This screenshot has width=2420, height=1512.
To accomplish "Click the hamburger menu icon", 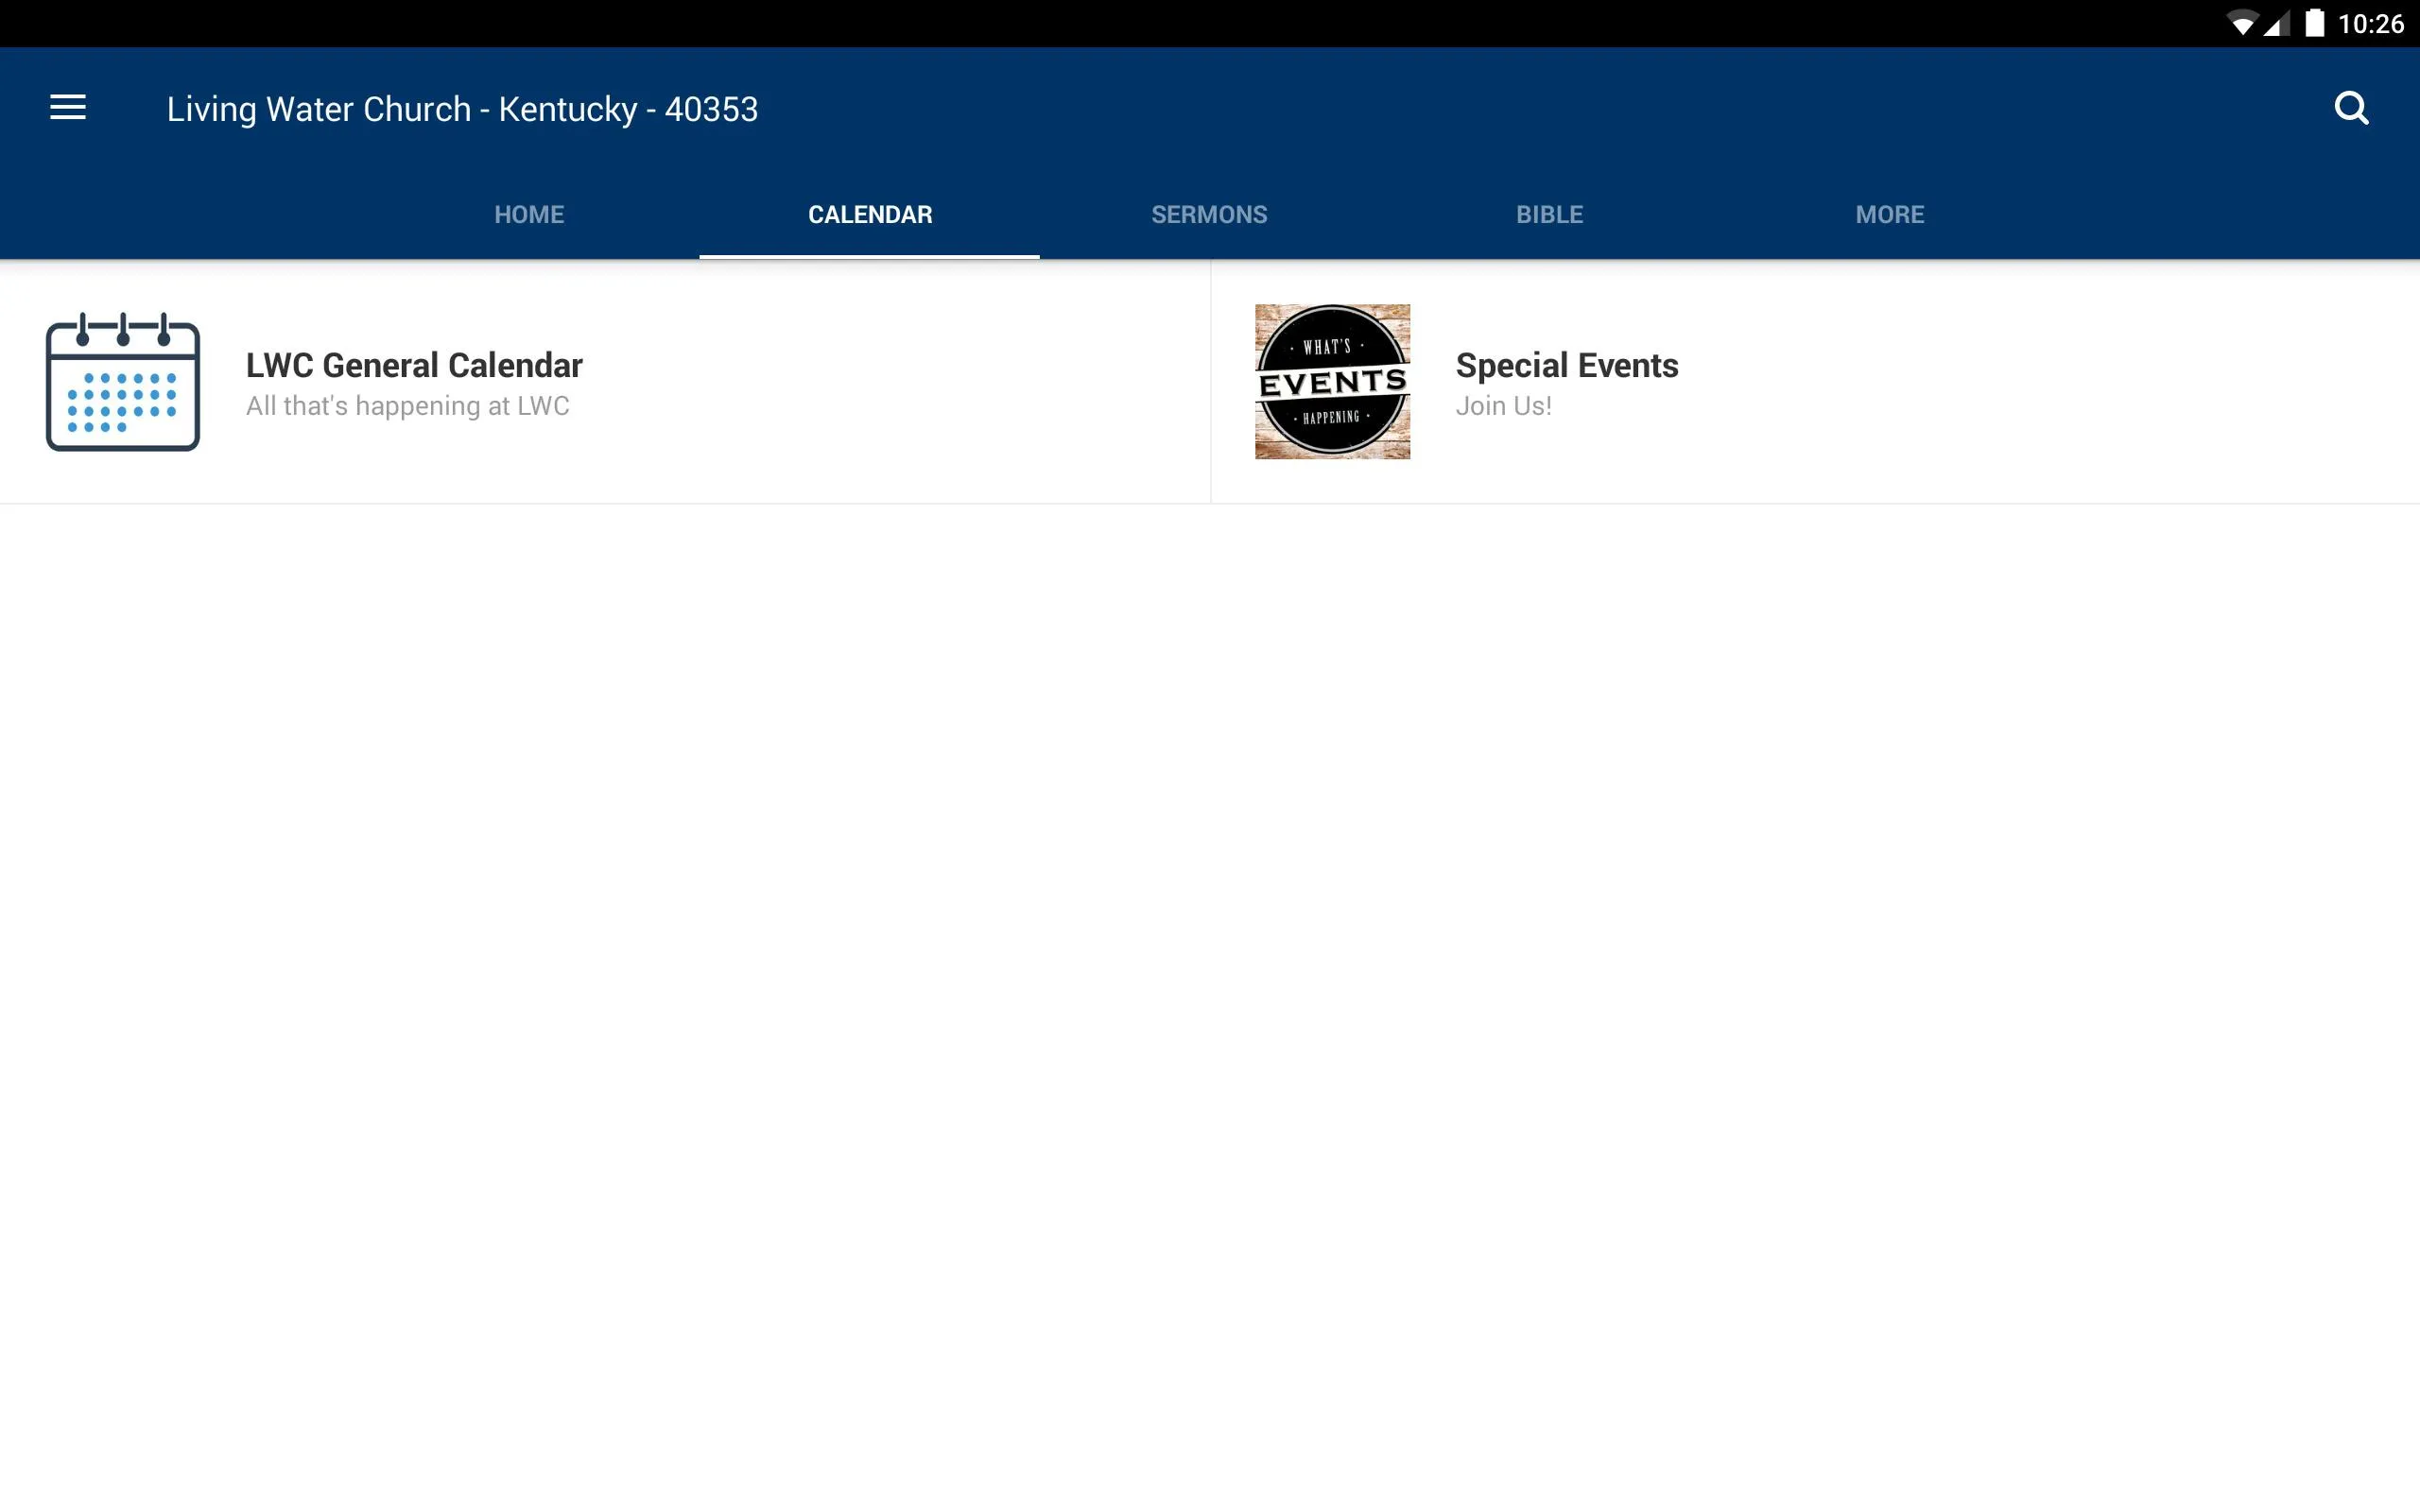I will point(68,108).
